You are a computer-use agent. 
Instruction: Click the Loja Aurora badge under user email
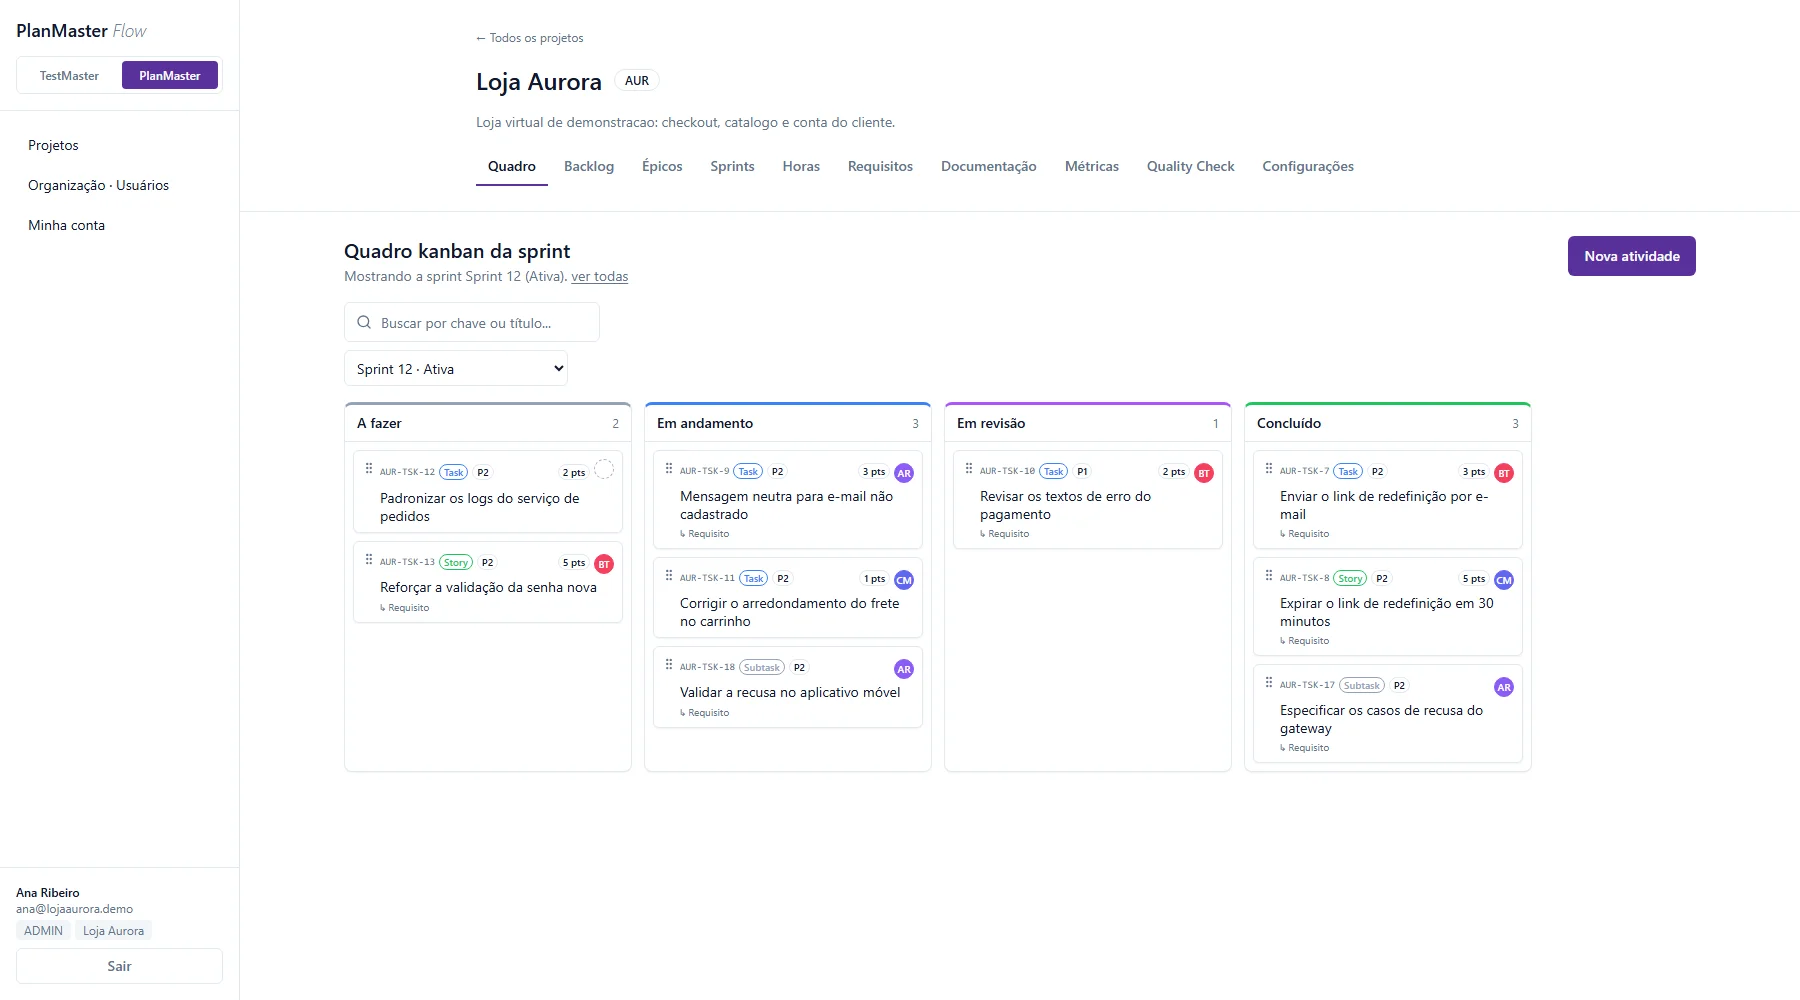tap(113, 931)
